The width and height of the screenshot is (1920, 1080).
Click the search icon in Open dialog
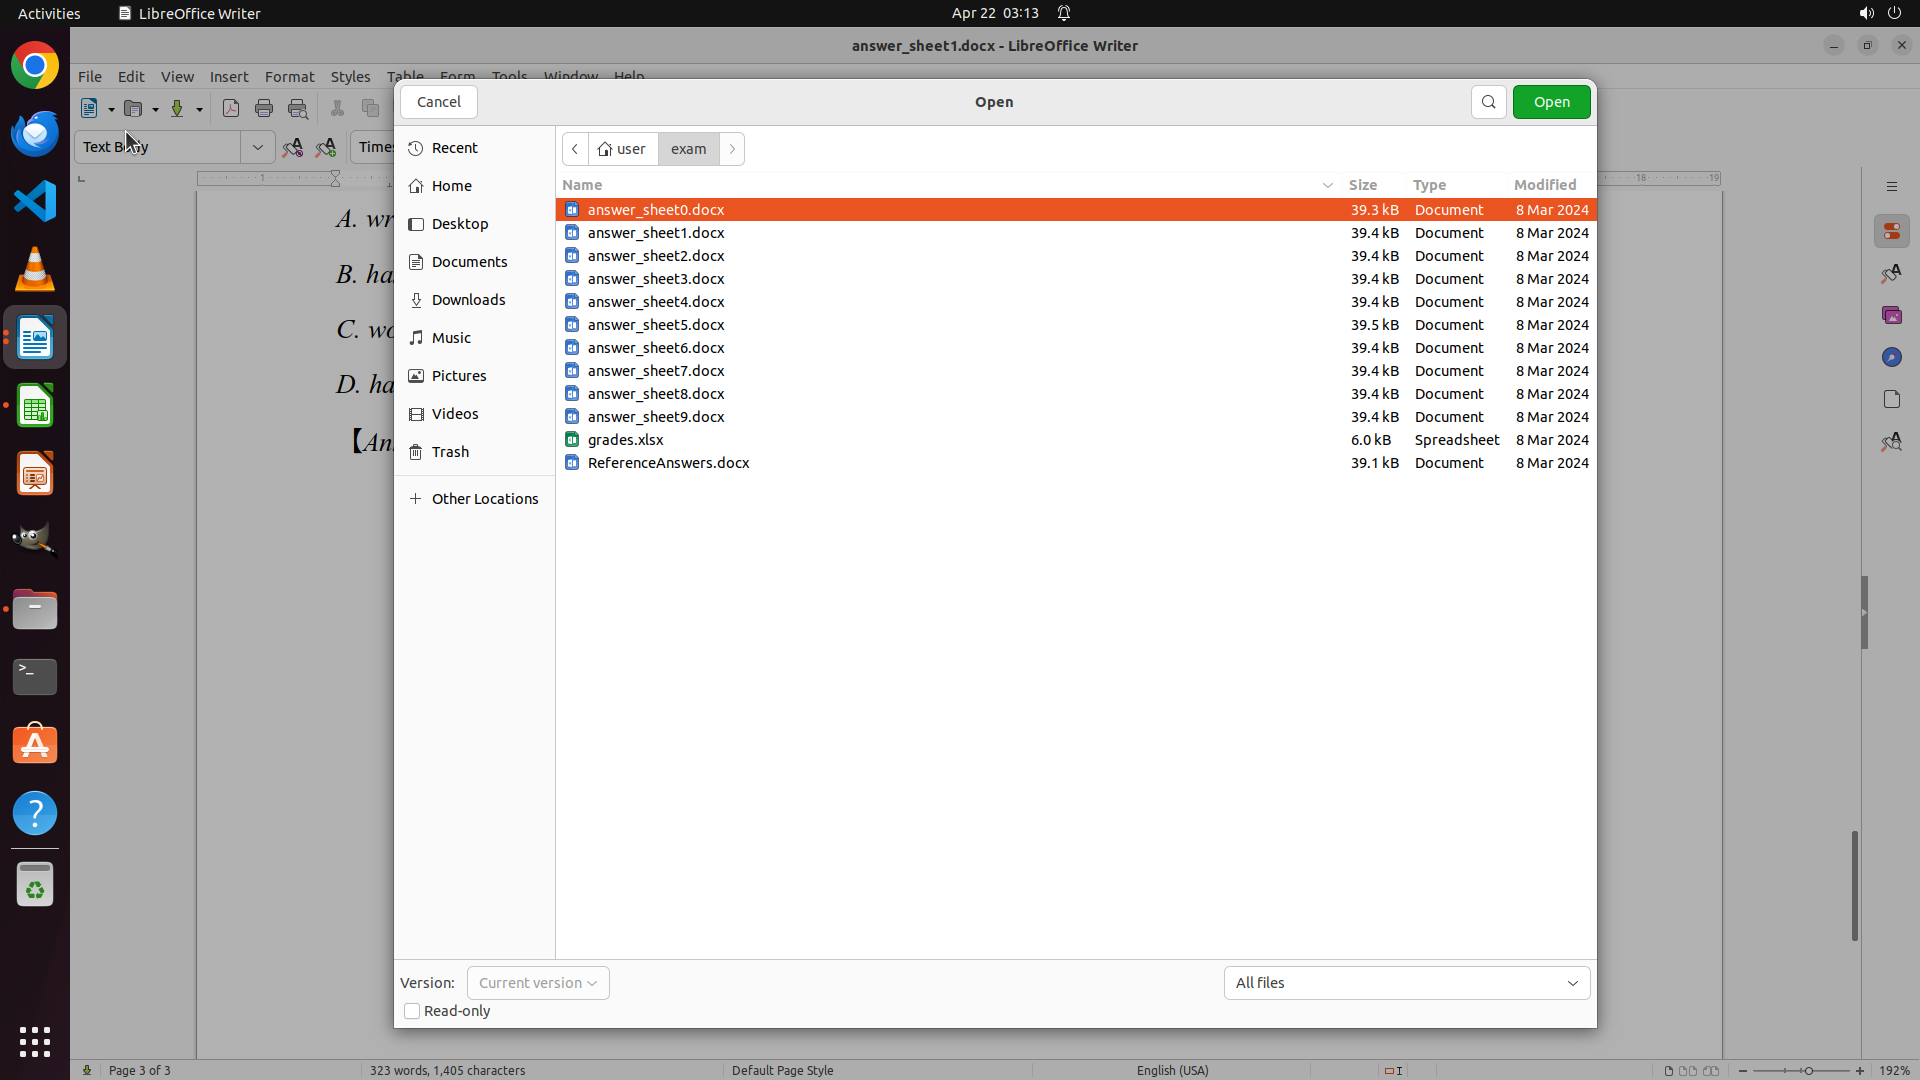pyautogui.click(x=1488, y=102)
